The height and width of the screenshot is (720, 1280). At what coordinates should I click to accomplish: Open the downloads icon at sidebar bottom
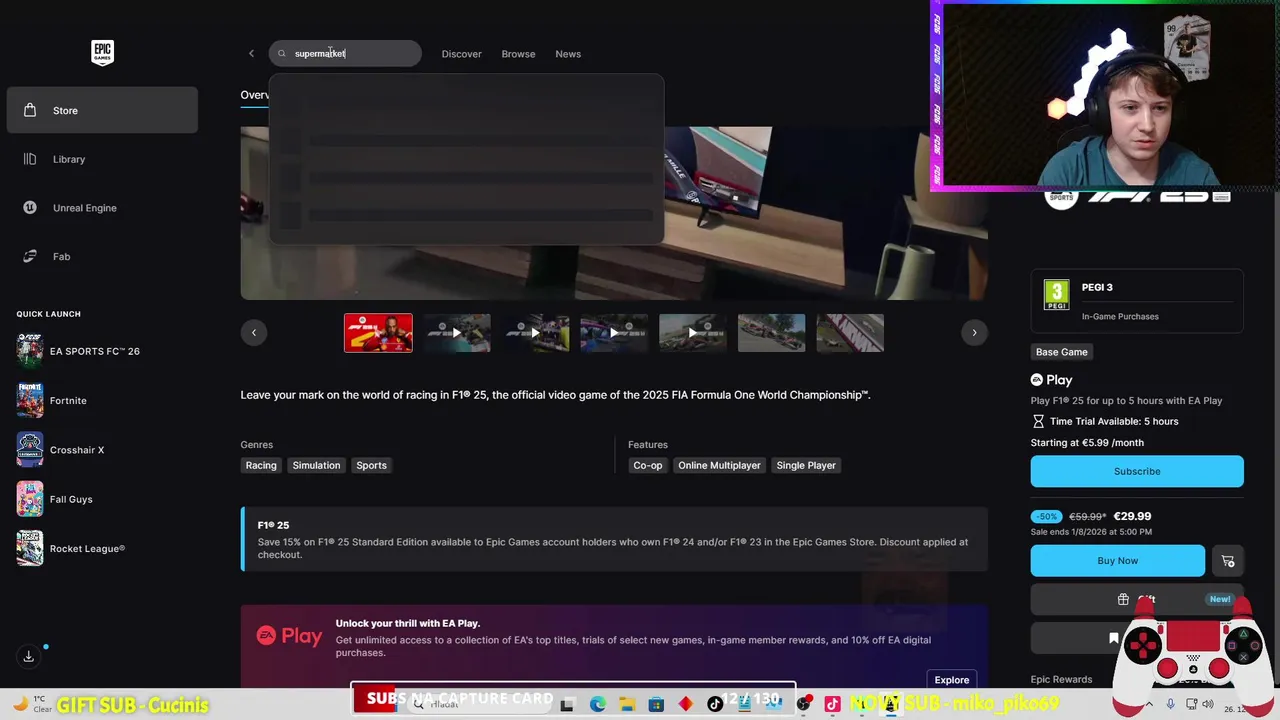point(29,656)
